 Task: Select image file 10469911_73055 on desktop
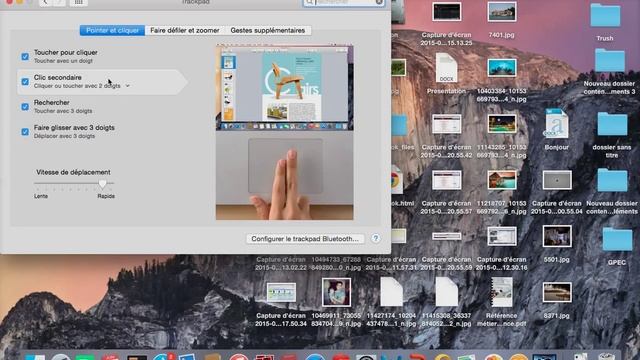pos(336,292)
